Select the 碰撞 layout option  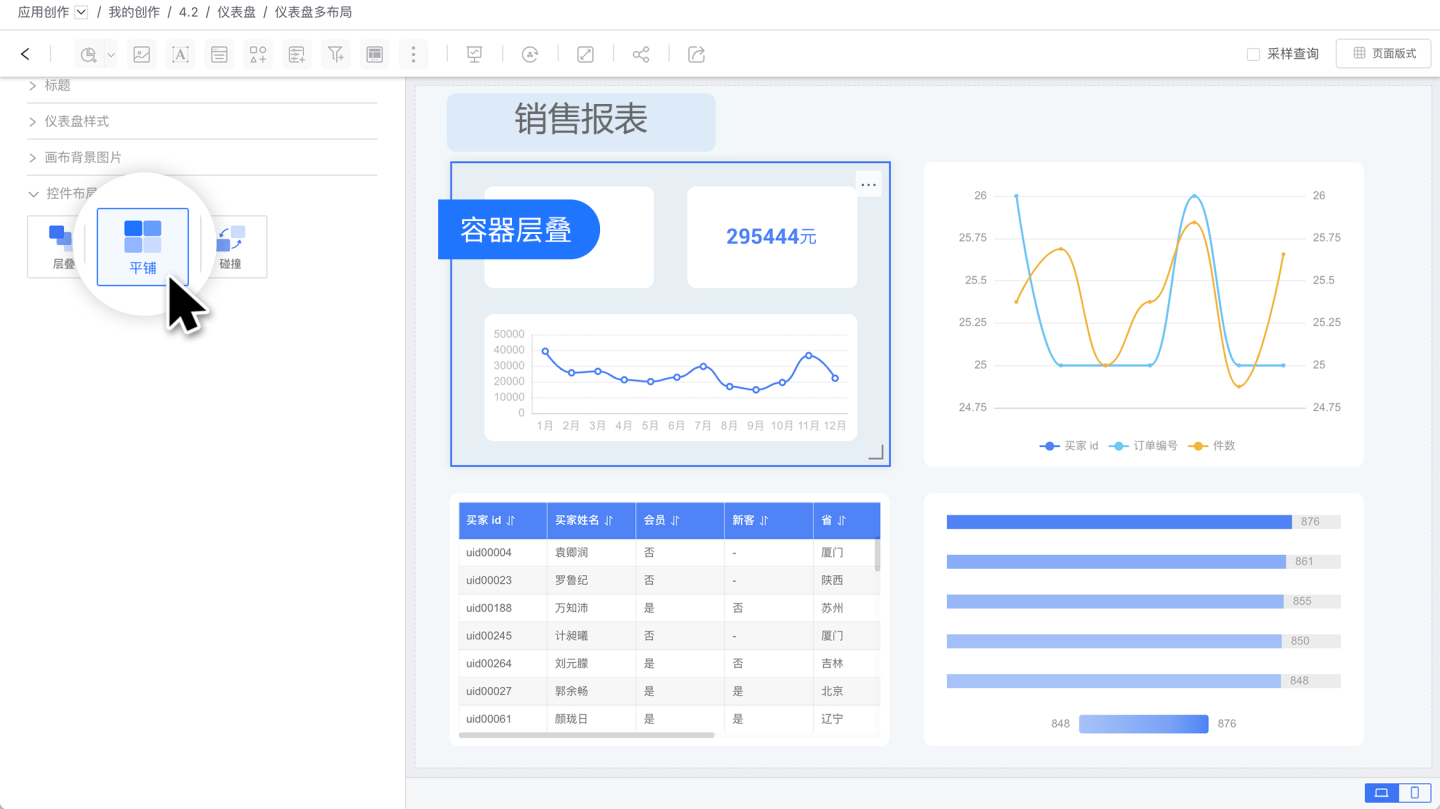tap(231, 247)
